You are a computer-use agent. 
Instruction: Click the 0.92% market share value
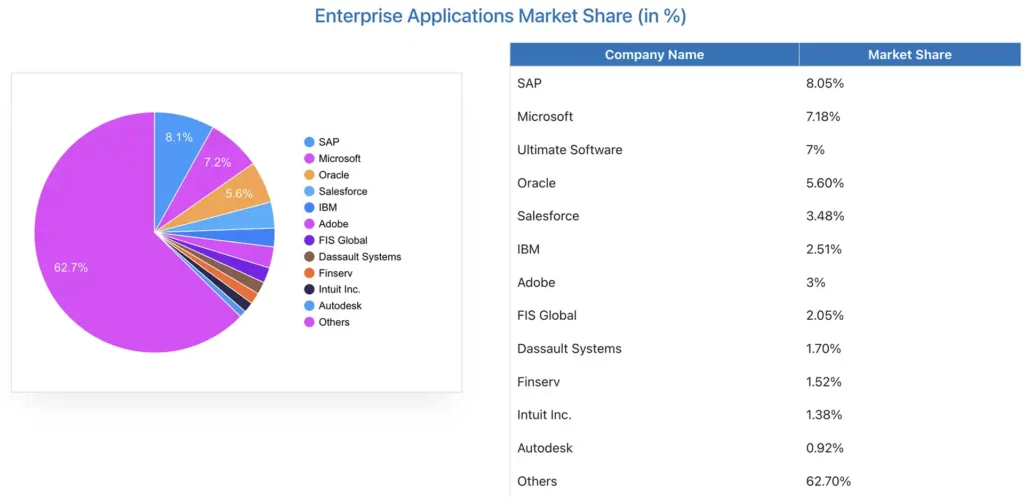[825, 448]
